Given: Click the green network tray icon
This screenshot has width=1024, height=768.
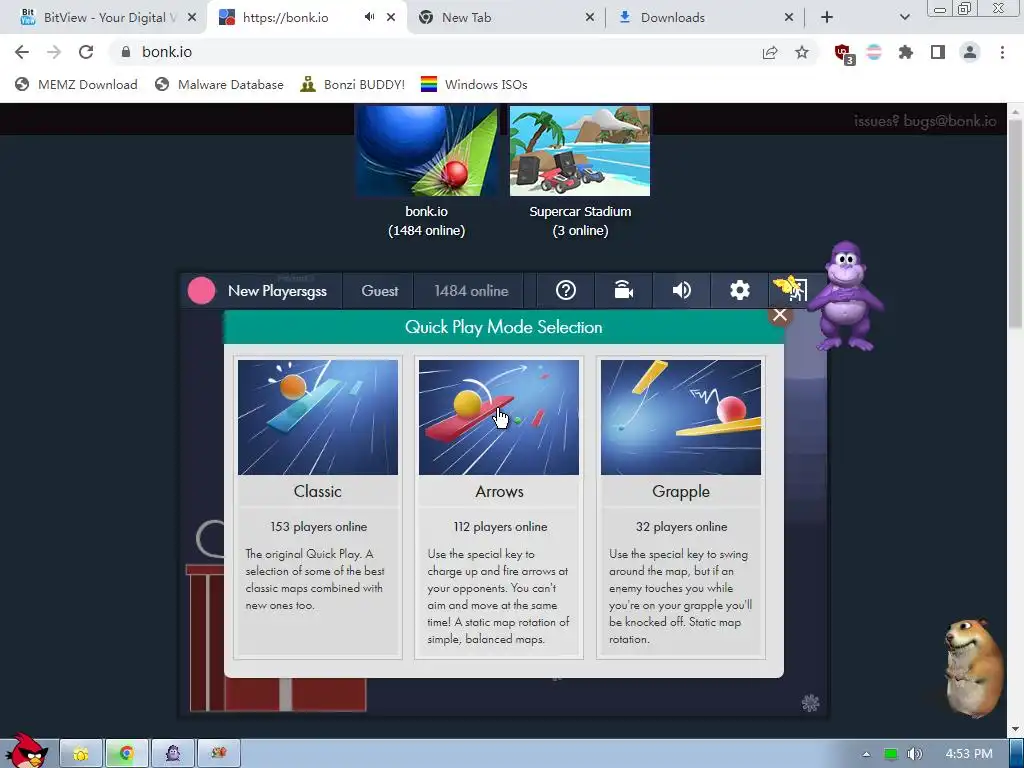Looking at the screenshot, I should (x=890, y=754).
